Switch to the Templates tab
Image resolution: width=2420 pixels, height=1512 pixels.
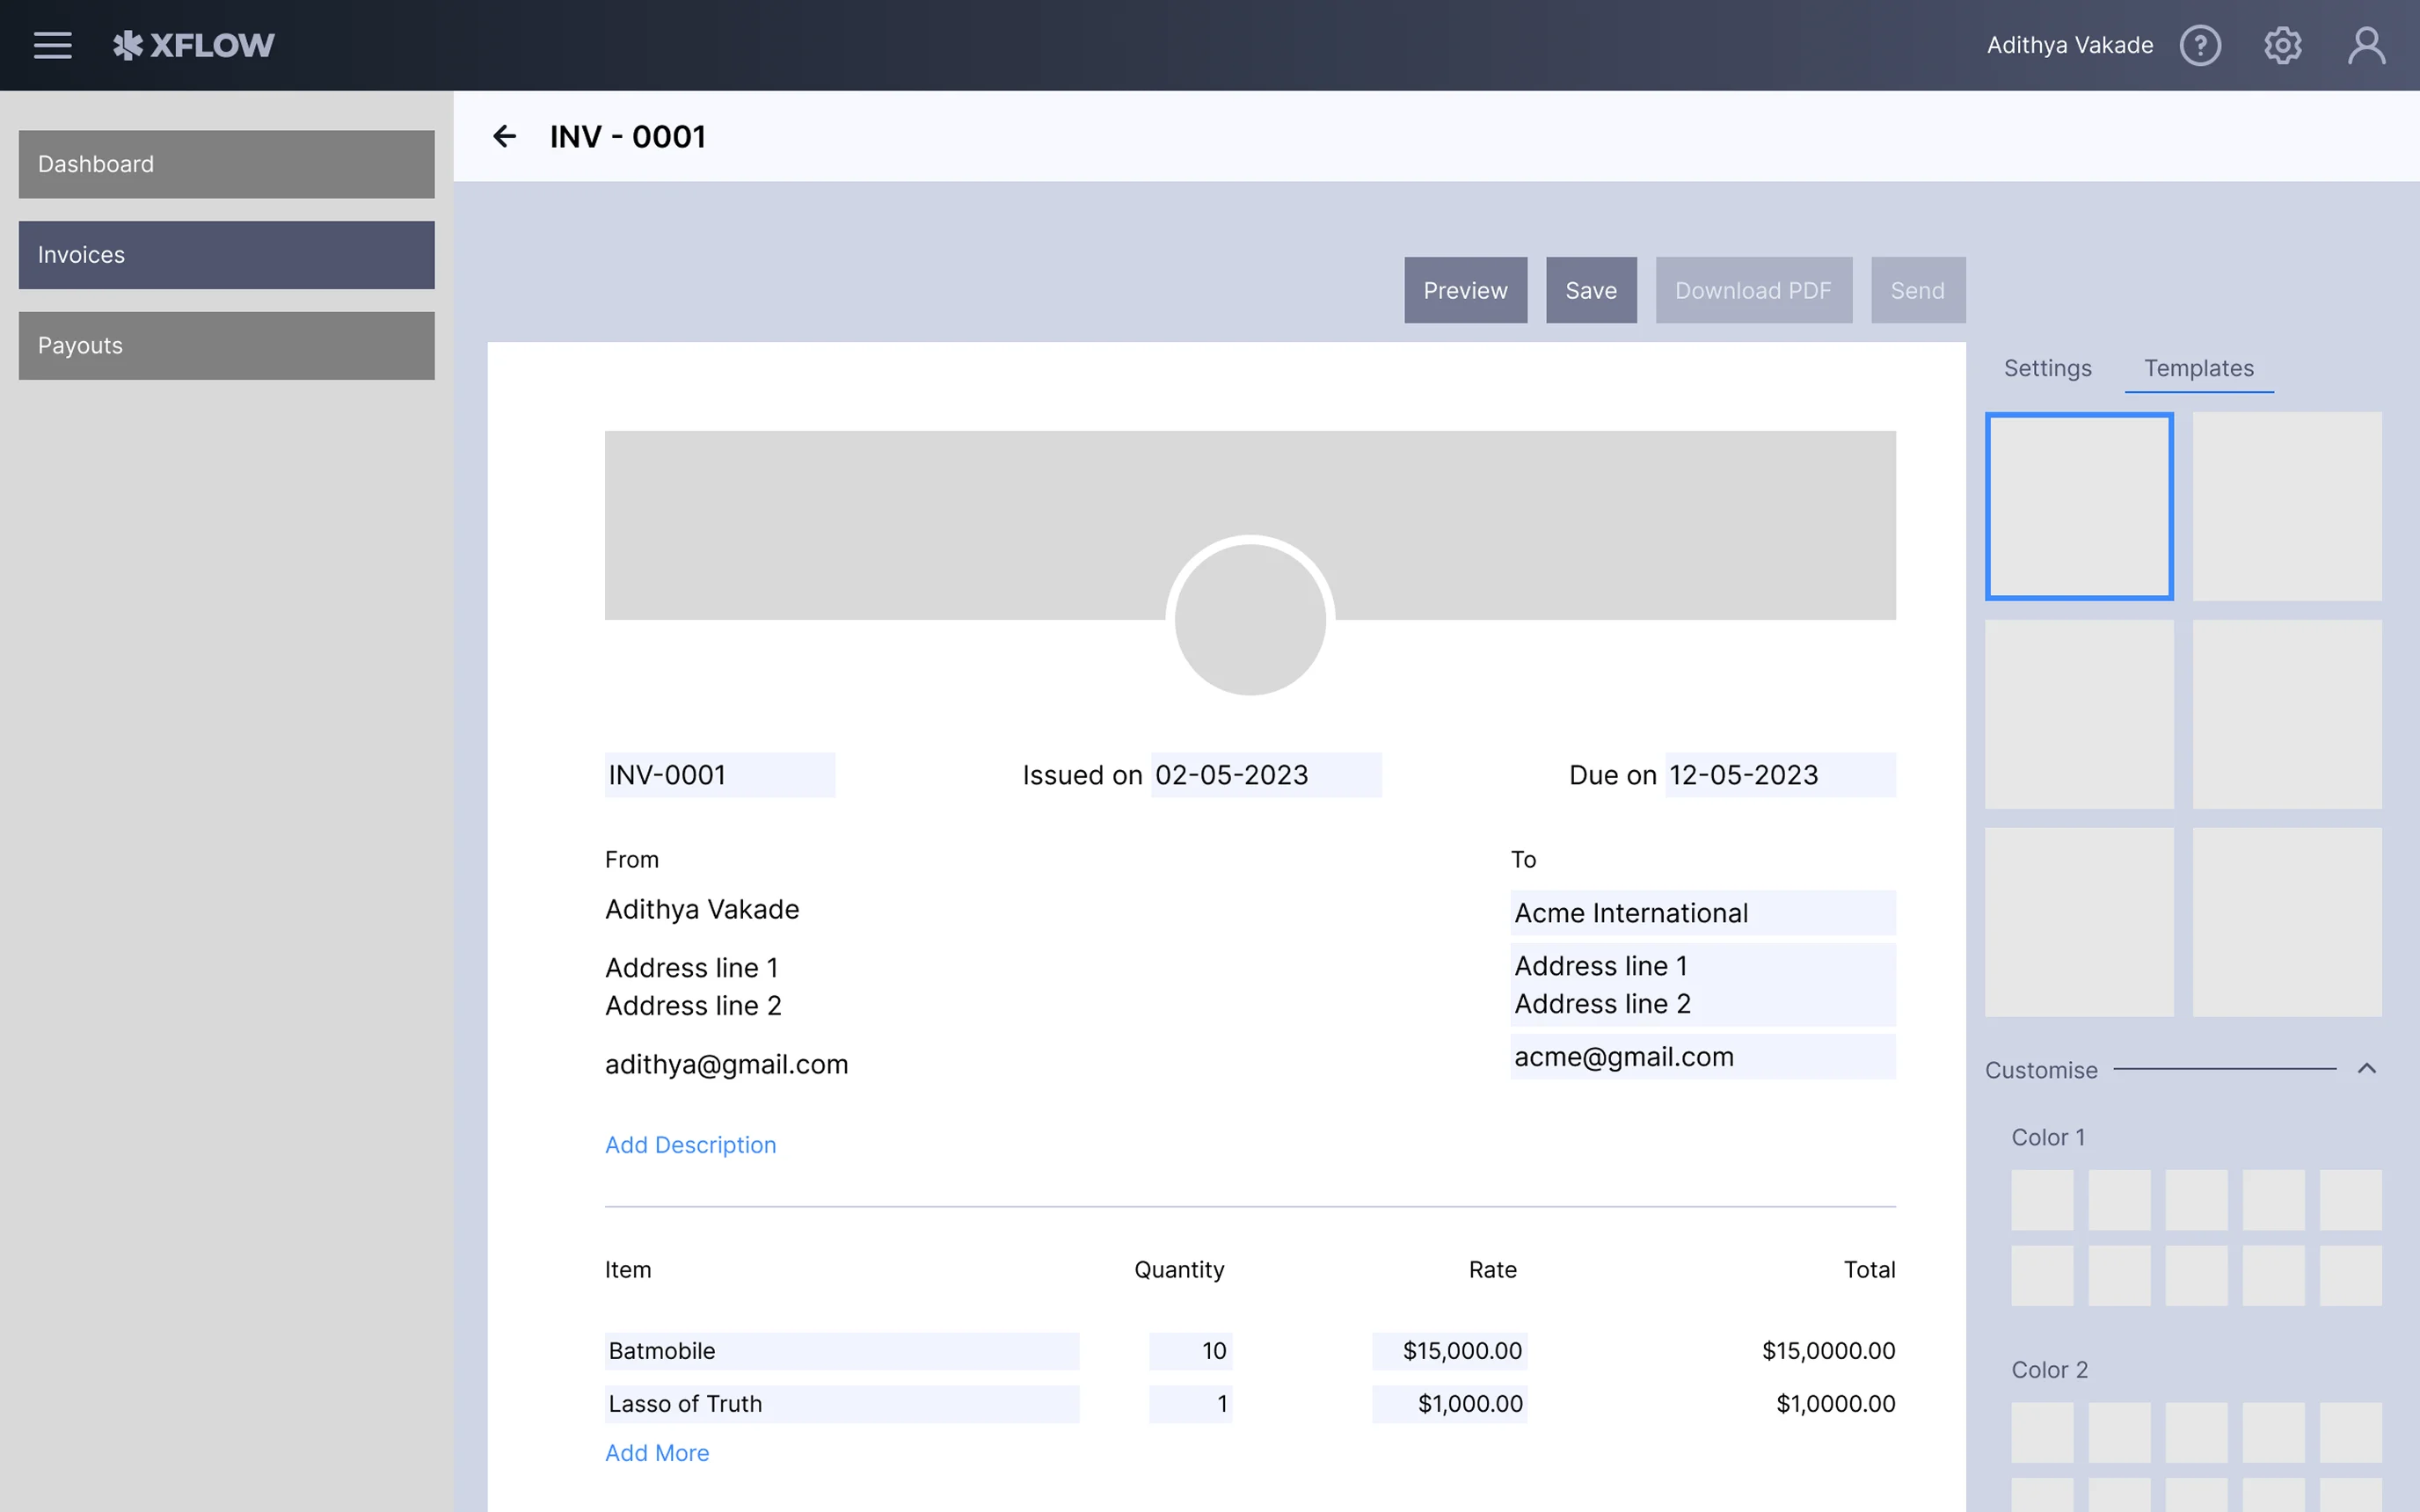[x=2199, y=368]
